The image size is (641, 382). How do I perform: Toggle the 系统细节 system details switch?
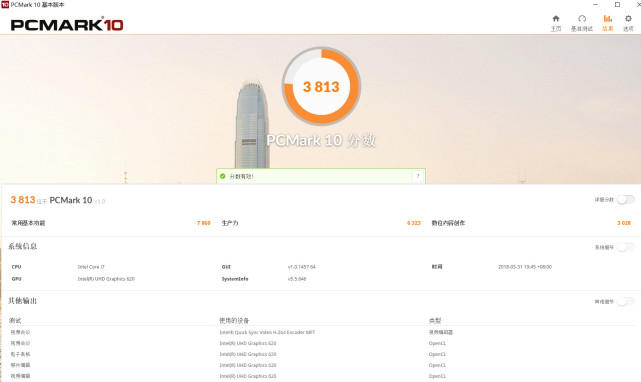coord(626,247)
